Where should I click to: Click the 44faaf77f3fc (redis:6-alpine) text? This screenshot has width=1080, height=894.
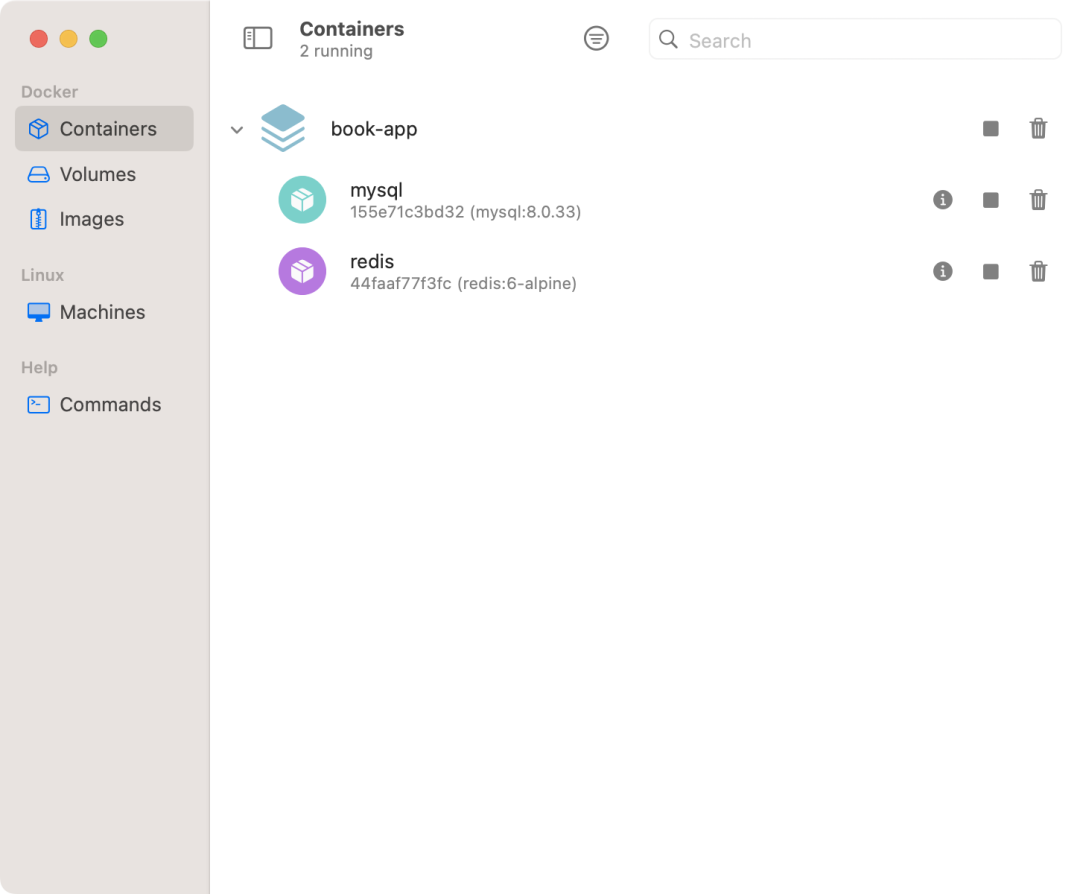(464, 284)
